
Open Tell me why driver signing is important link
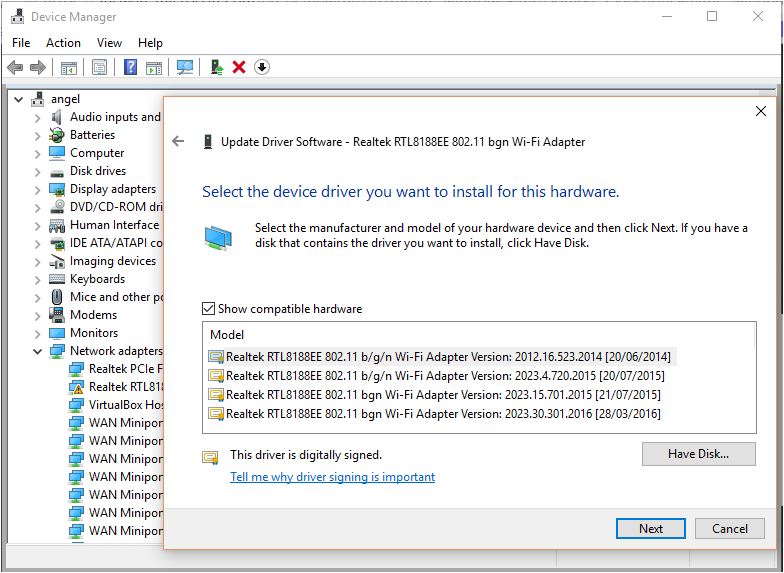click(x=332, y=476)
